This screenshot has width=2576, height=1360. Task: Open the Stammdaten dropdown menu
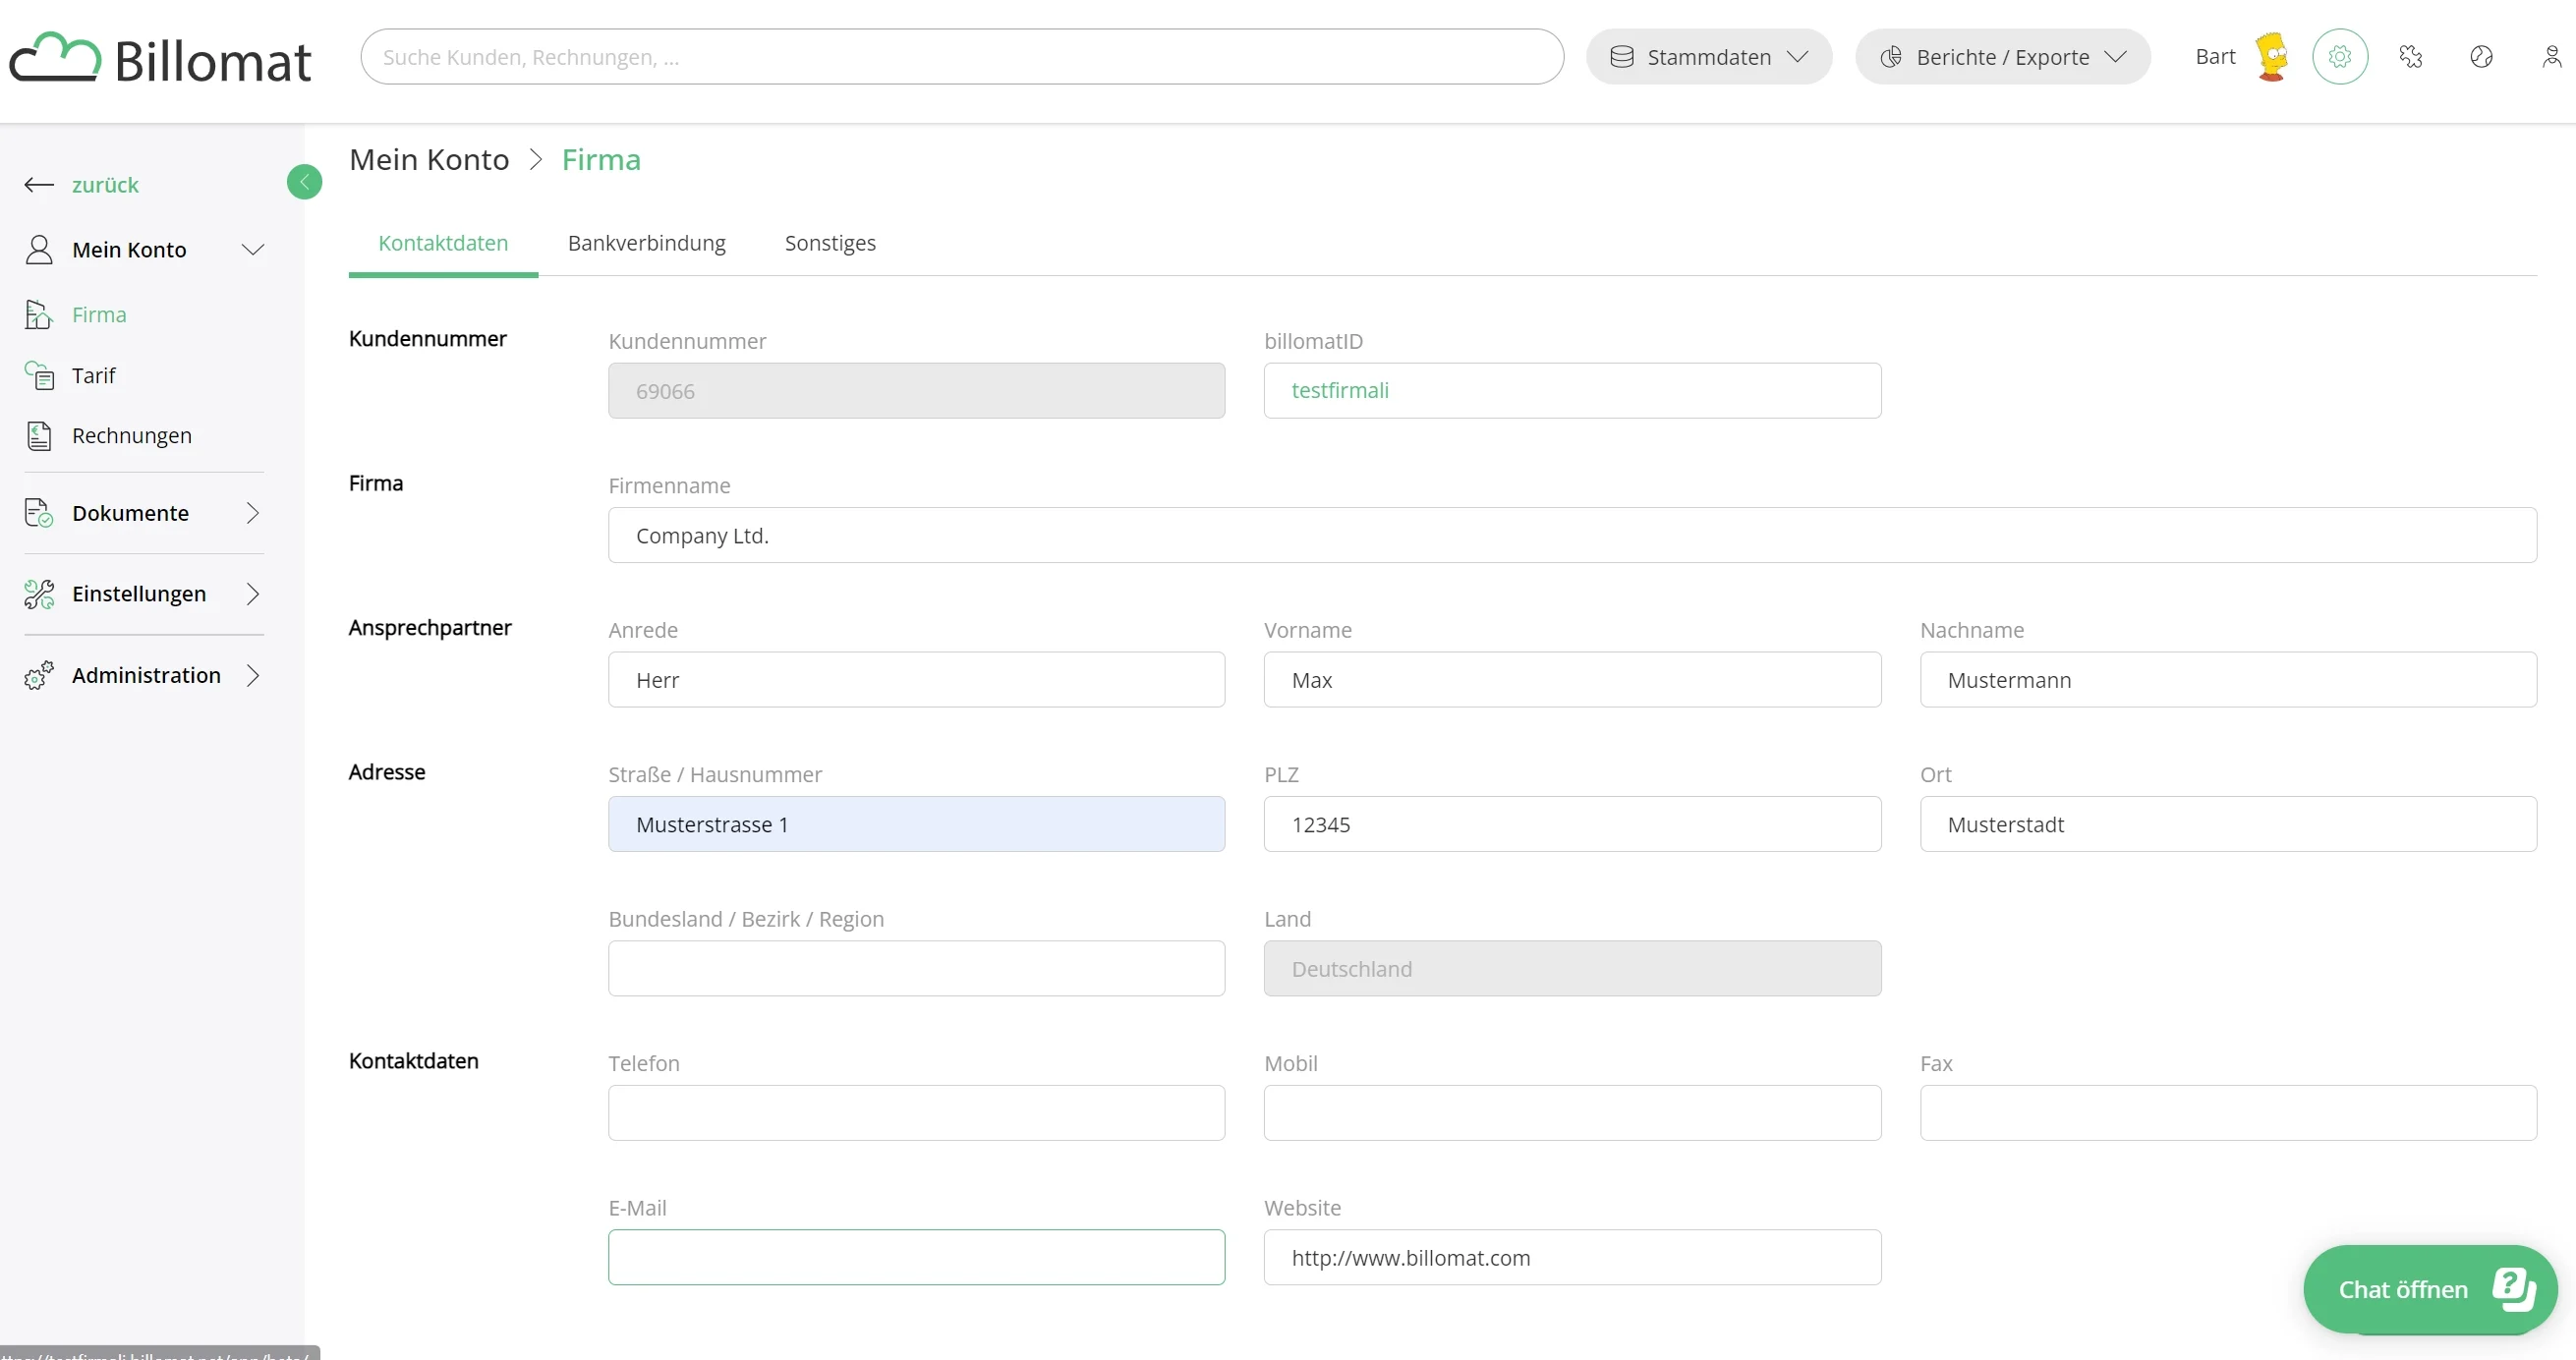(1708, 57)
